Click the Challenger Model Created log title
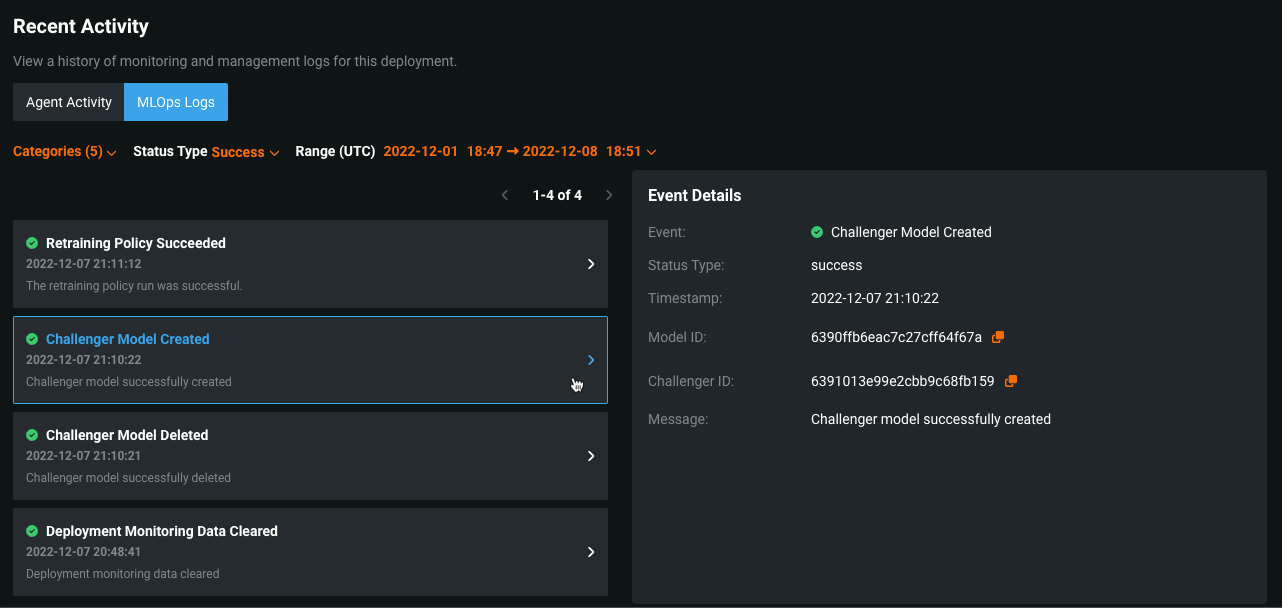1282x608 pixels. coord(128,339)
